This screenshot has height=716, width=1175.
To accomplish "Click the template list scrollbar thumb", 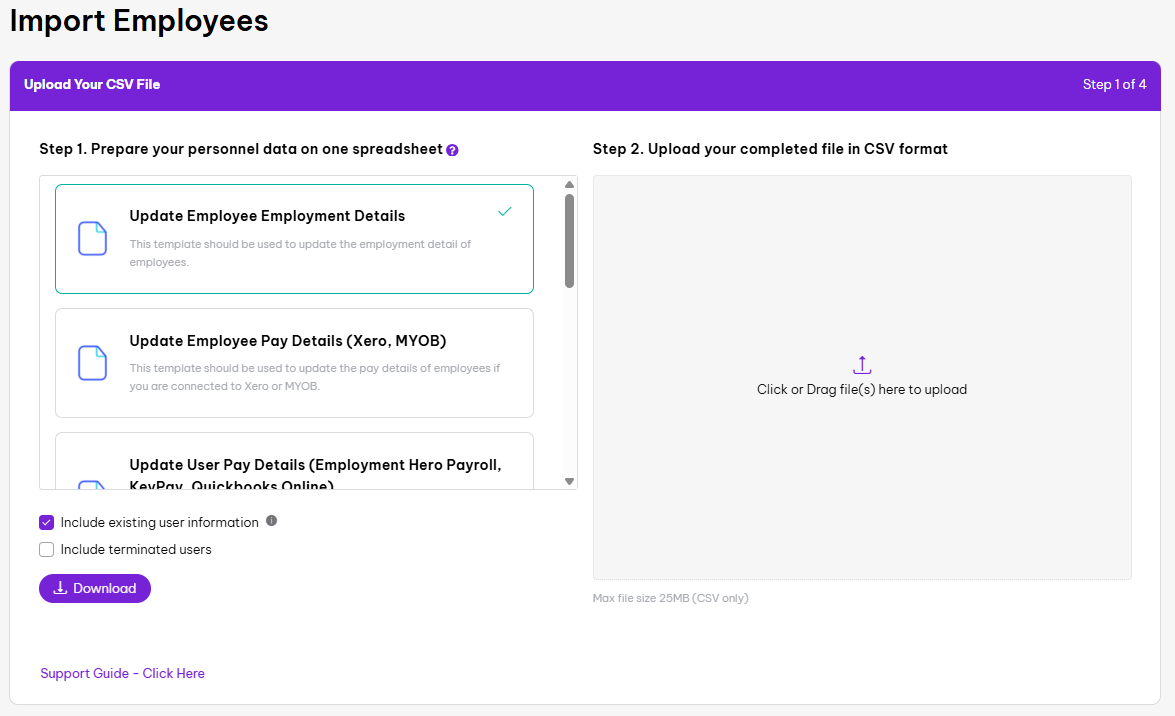I will [569, 240].
